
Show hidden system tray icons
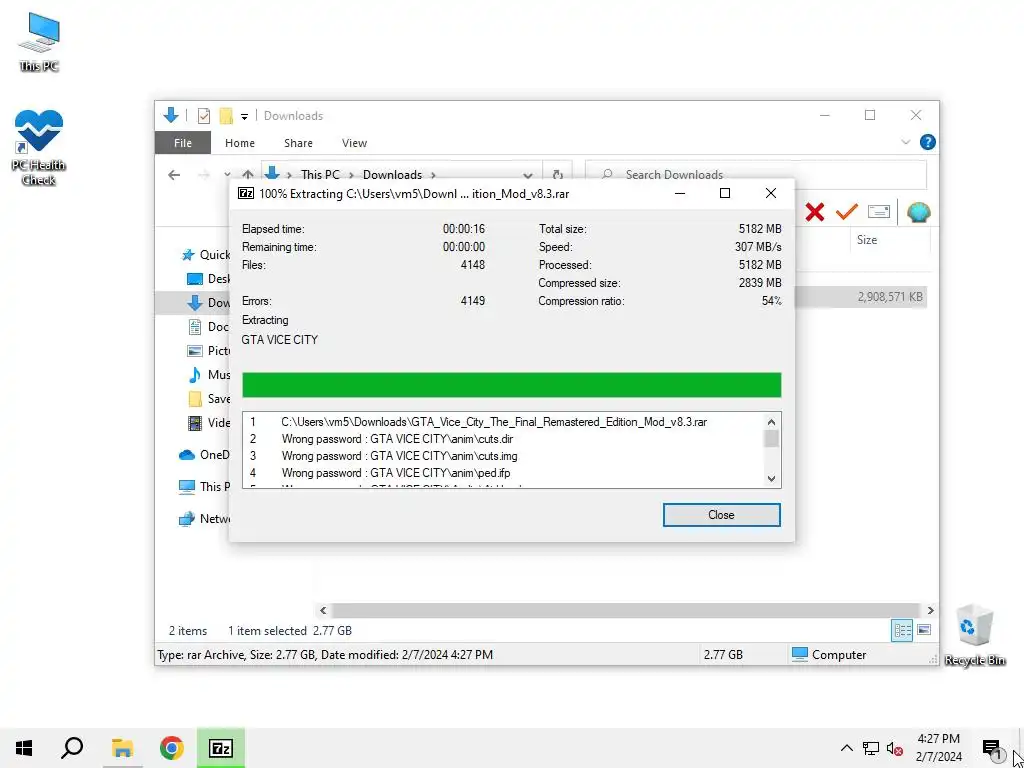pyautogui.click(x=846, y=748)
